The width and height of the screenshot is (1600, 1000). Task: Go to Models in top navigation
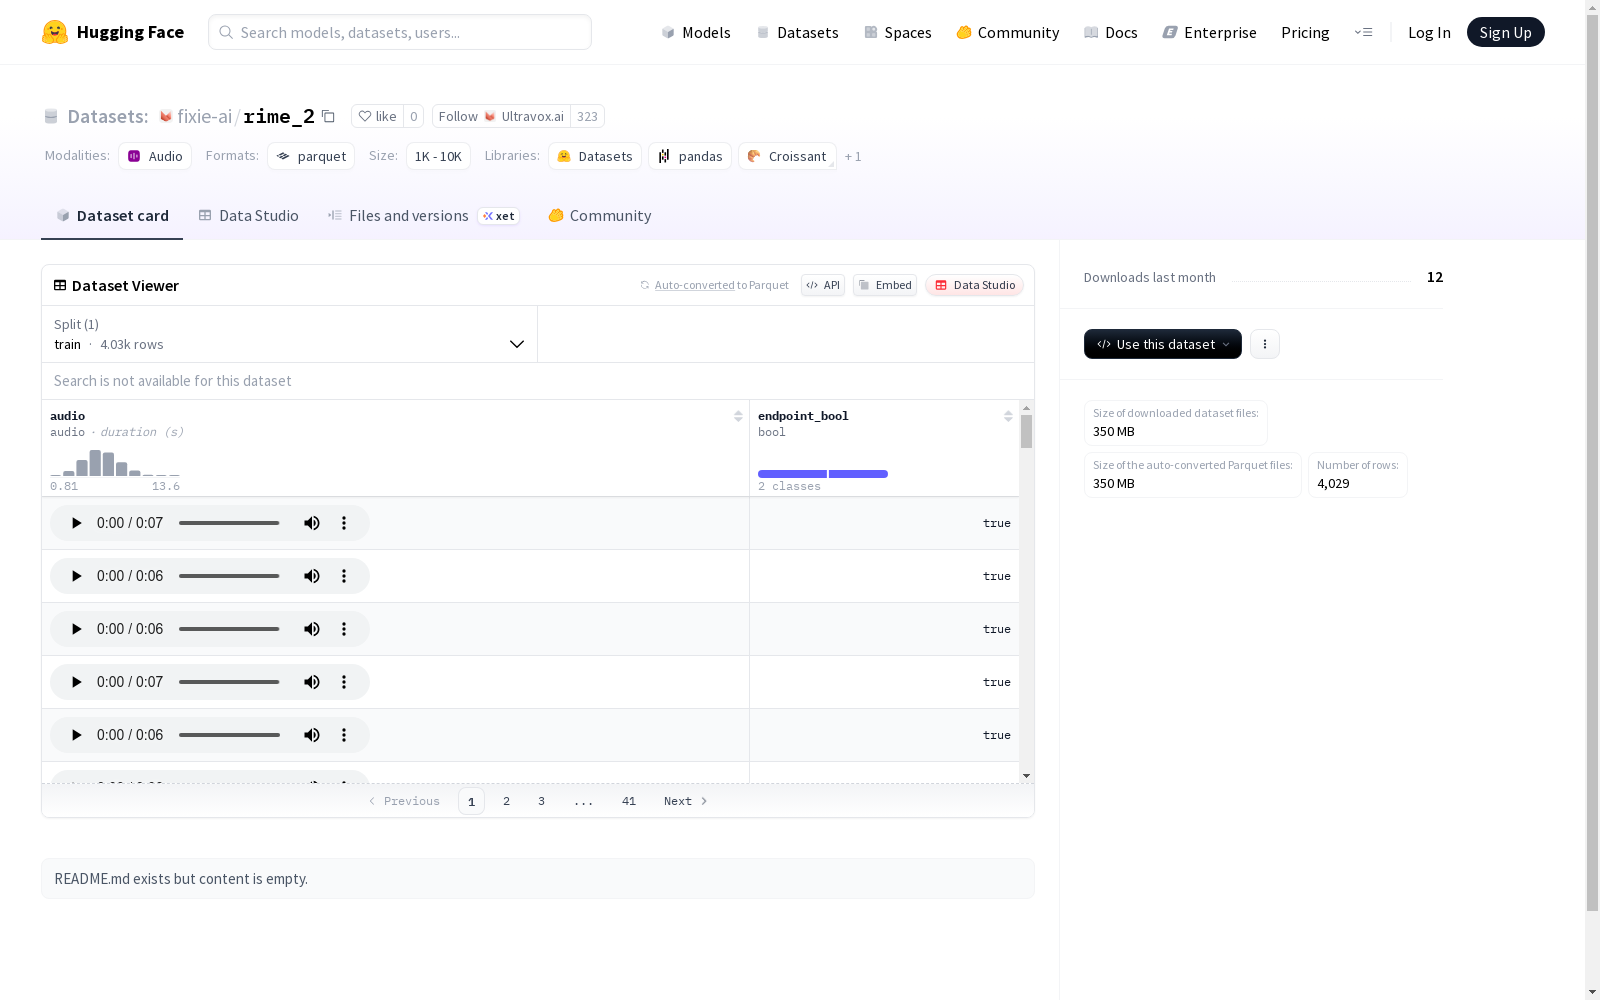696,32
